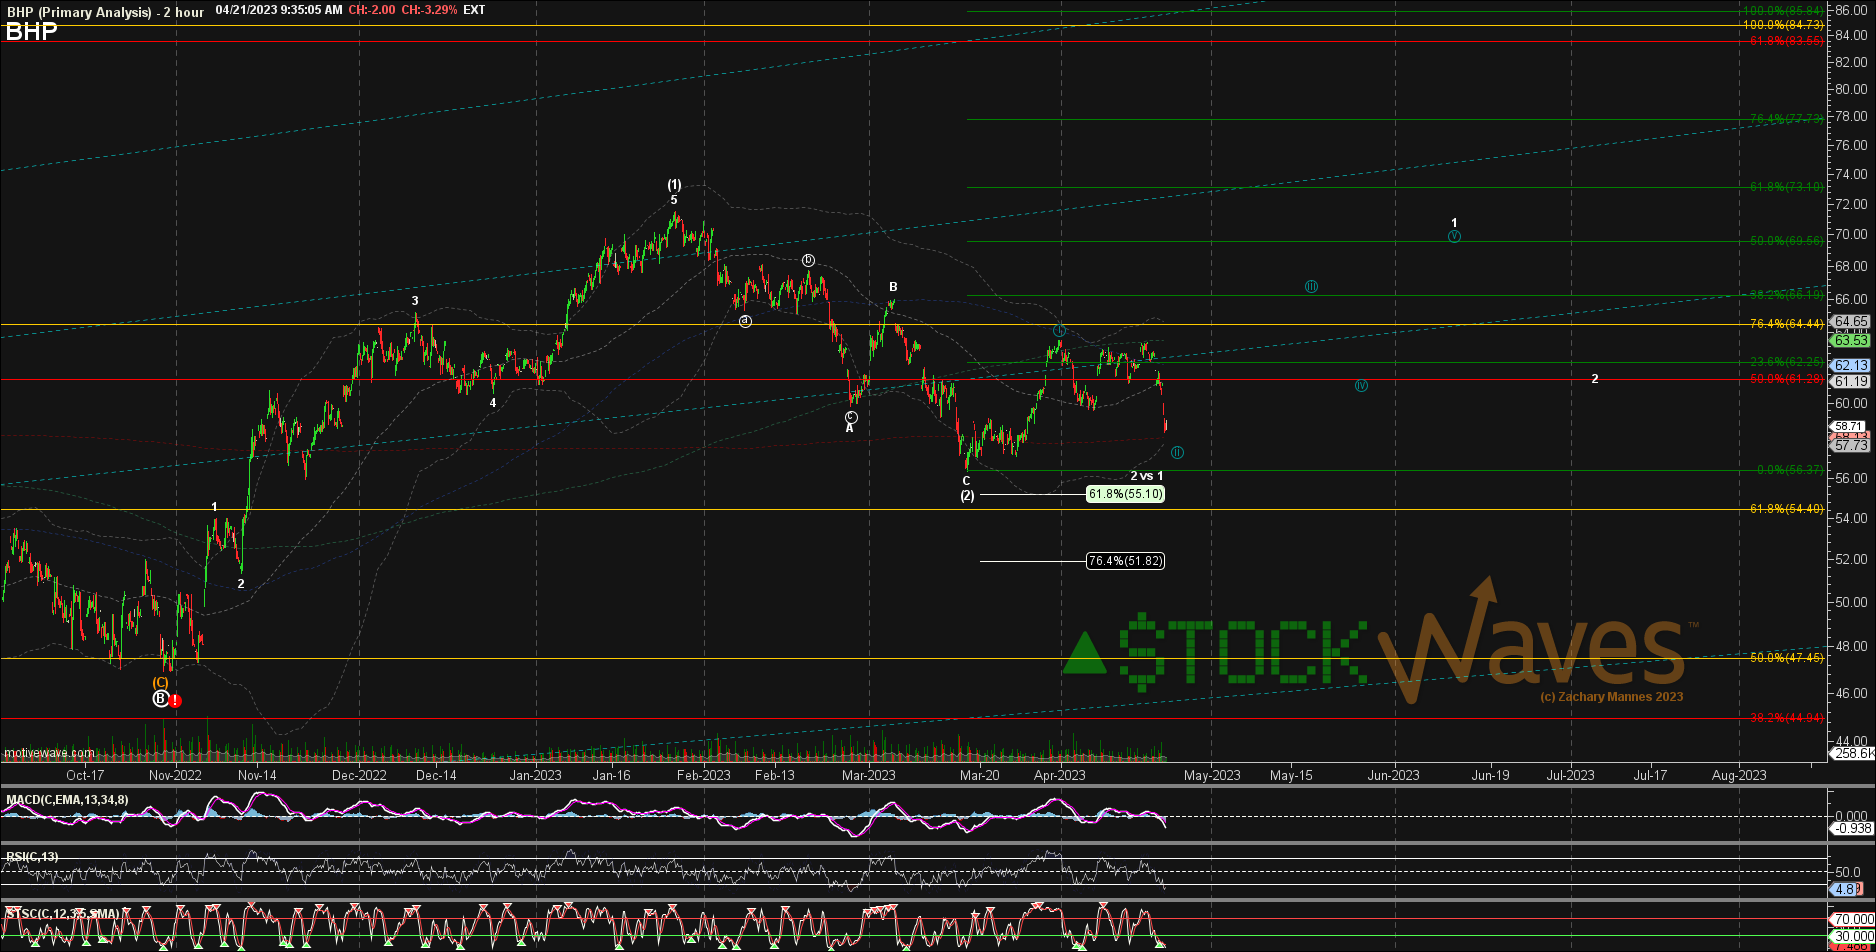This screenshot has height=952, width=1876.
Task: Select the 76.4%(51.82) retracement box
Action: coord(1126,561)
